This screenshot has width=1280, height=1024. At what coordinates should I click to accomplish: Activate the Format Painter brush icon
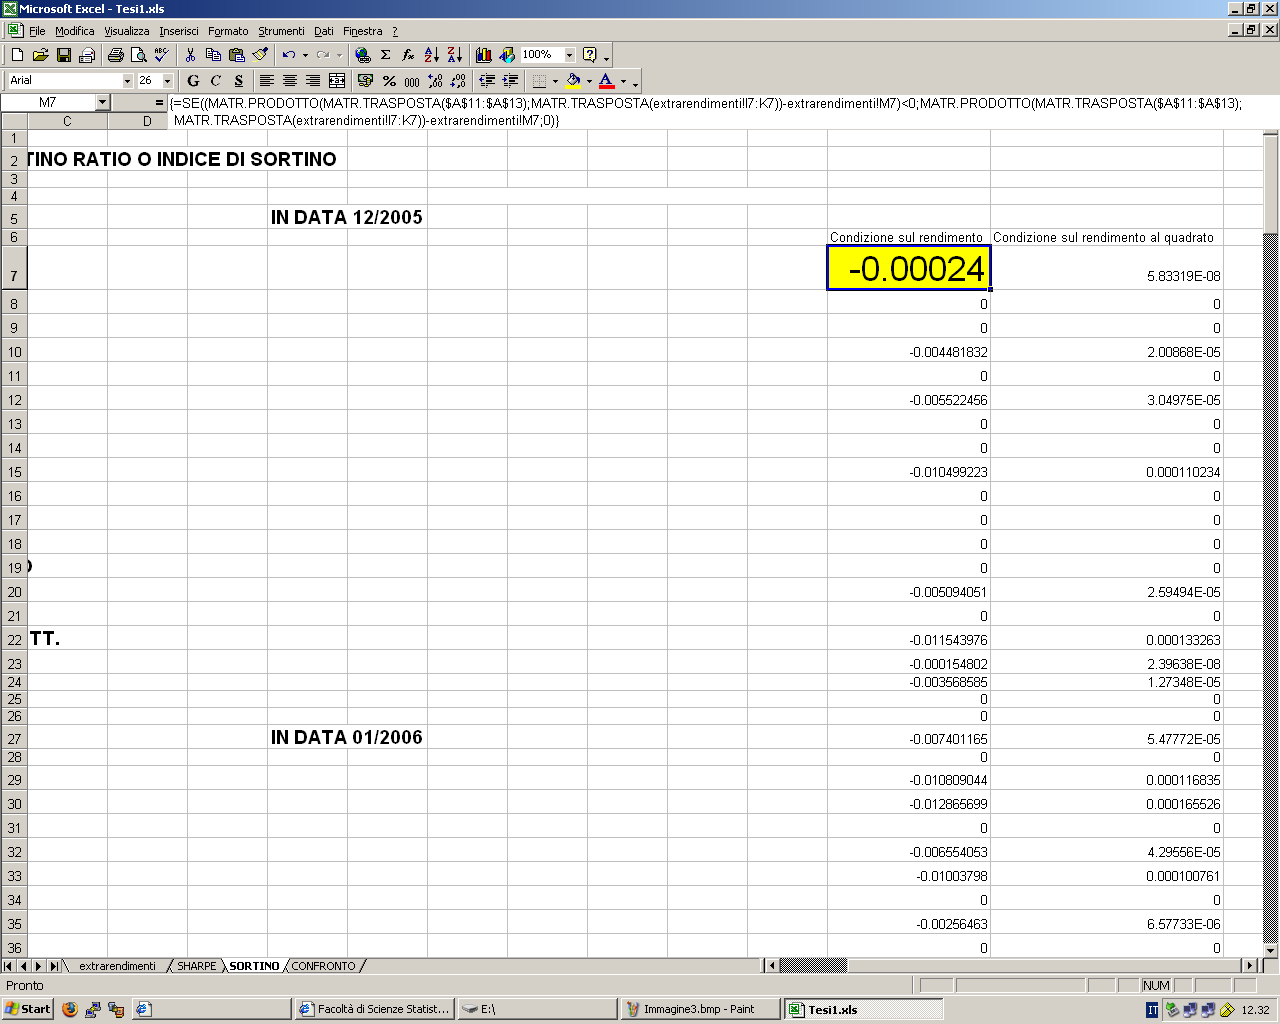click(x=260, y=55)
